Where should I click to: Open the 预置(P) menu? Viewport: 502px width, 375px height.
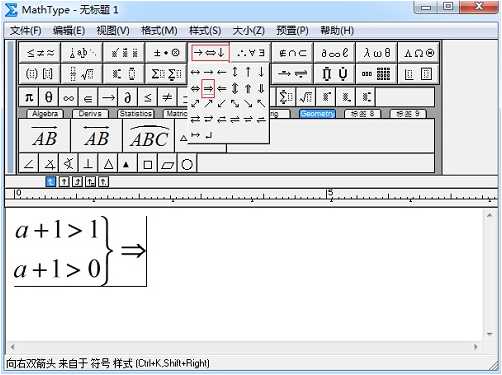tap(292, 31)
